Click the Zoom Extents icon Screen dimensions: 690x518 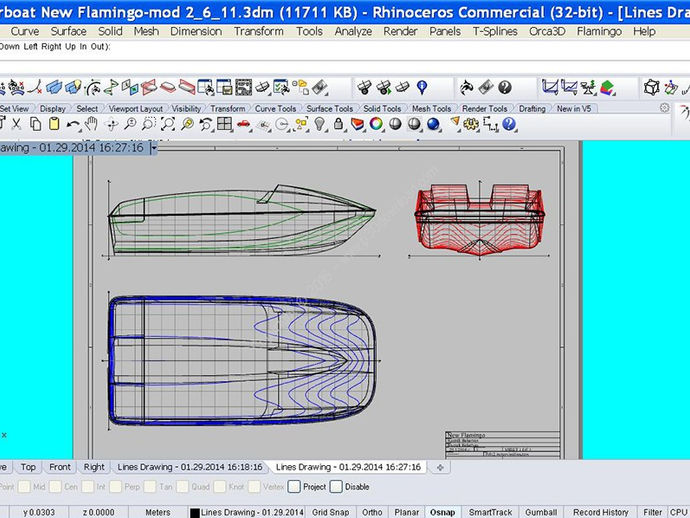click(168, 124)
